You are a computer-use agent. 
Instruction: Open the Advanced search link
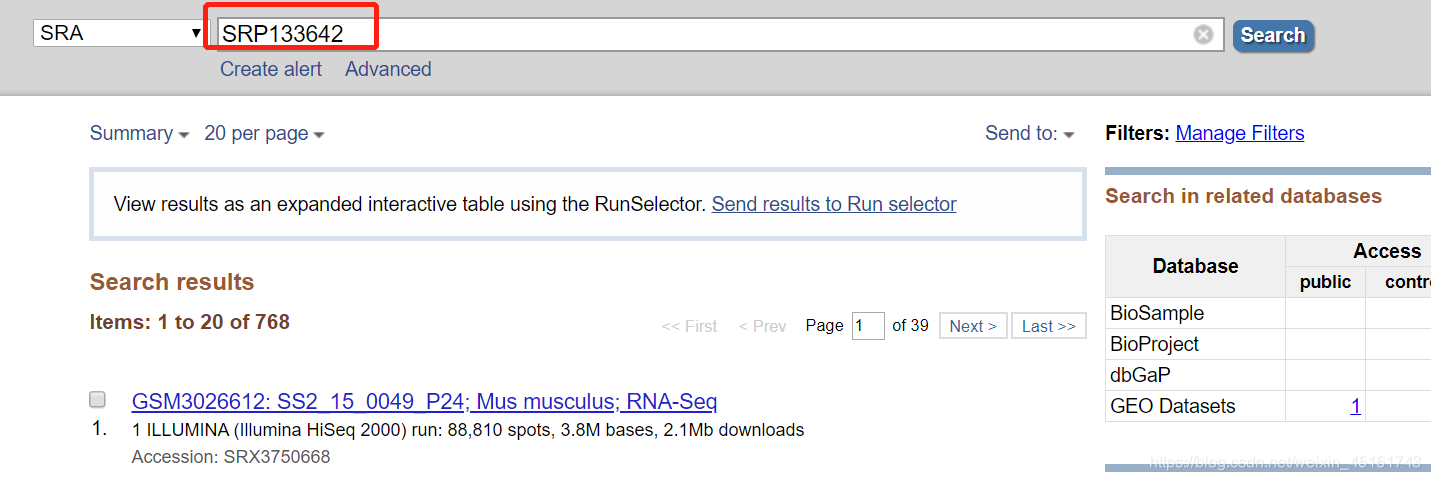click(388, 69)
